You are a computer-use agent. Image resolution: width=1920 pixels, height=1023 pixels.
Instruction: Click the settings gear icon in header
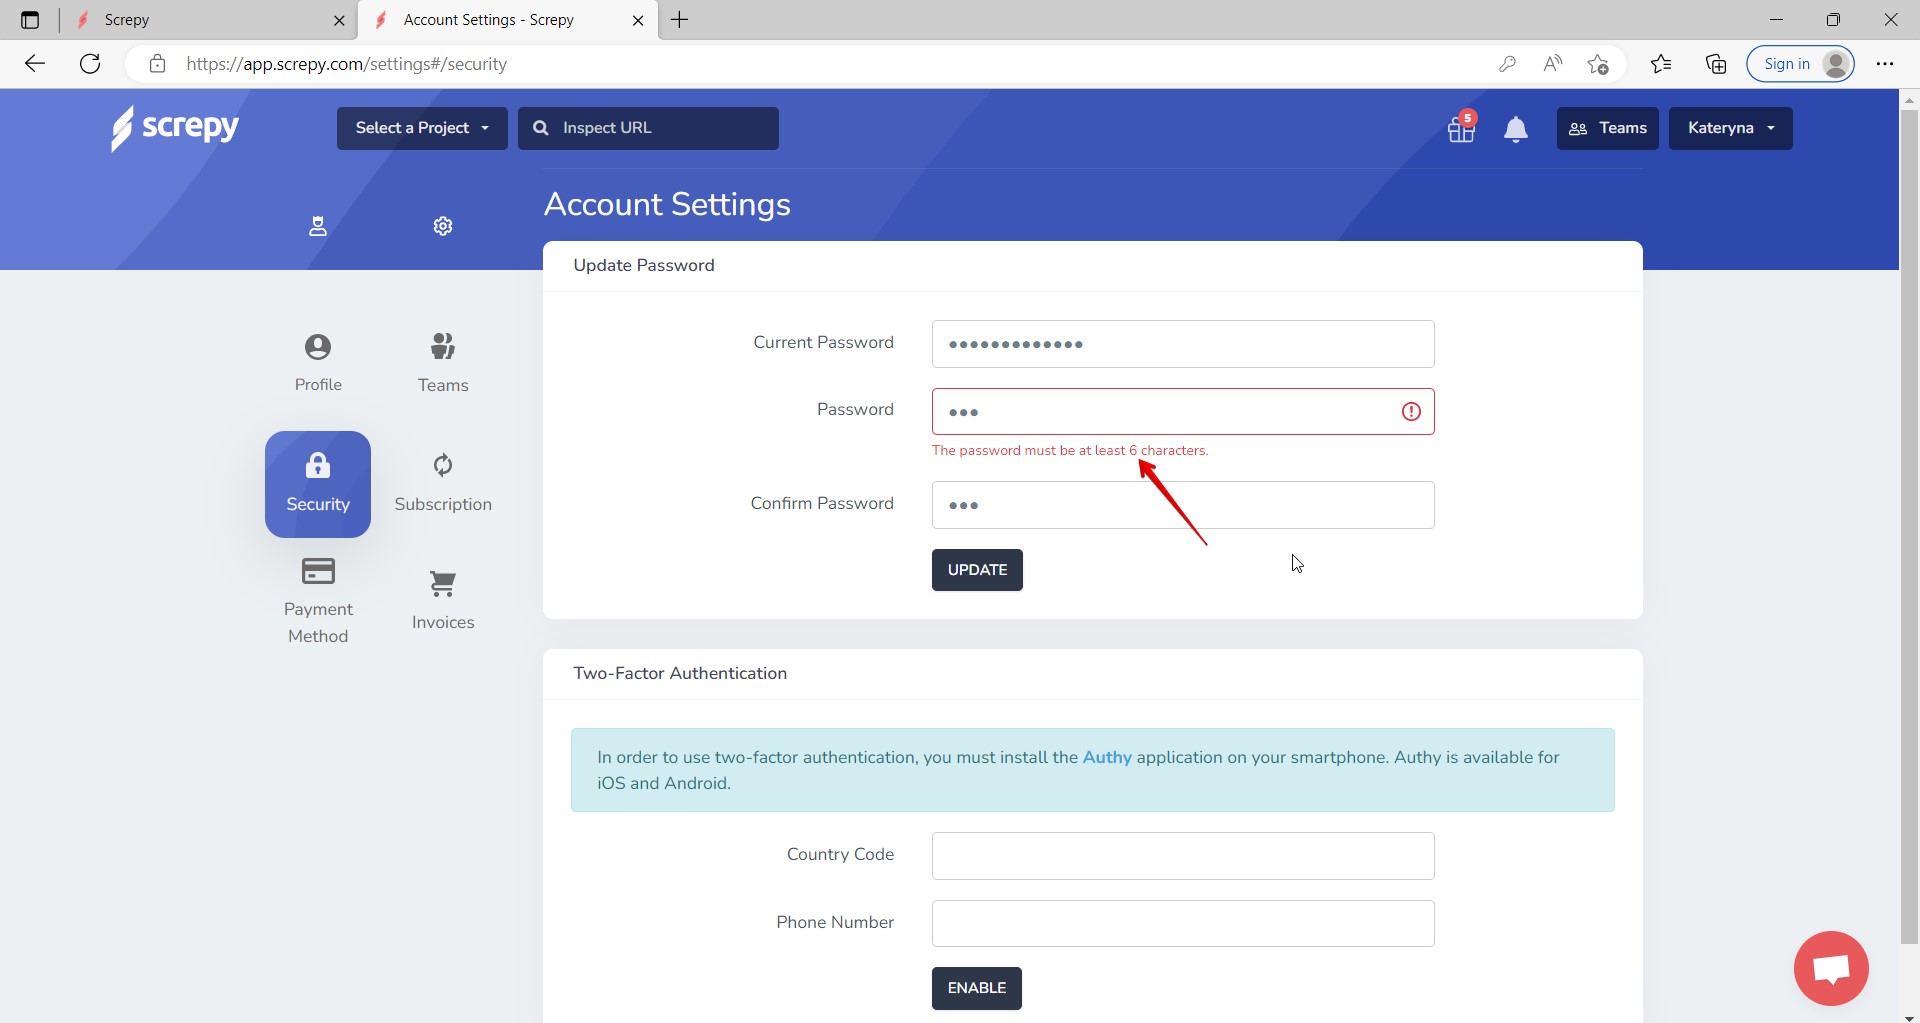[x=443, y=226]
